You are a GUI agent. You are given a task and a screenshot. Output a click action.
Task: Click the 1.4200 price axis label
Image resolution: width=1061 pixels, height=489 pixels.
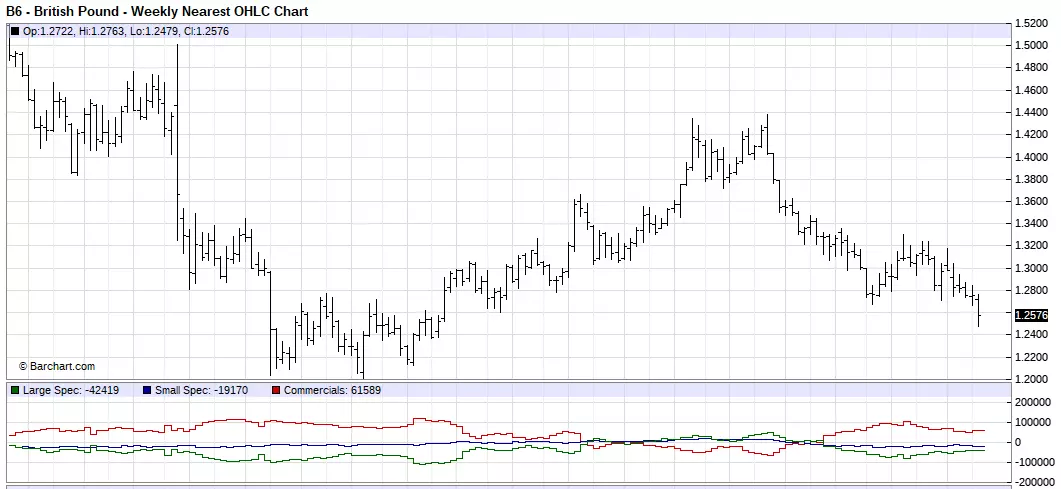[x=1031, y=135]
